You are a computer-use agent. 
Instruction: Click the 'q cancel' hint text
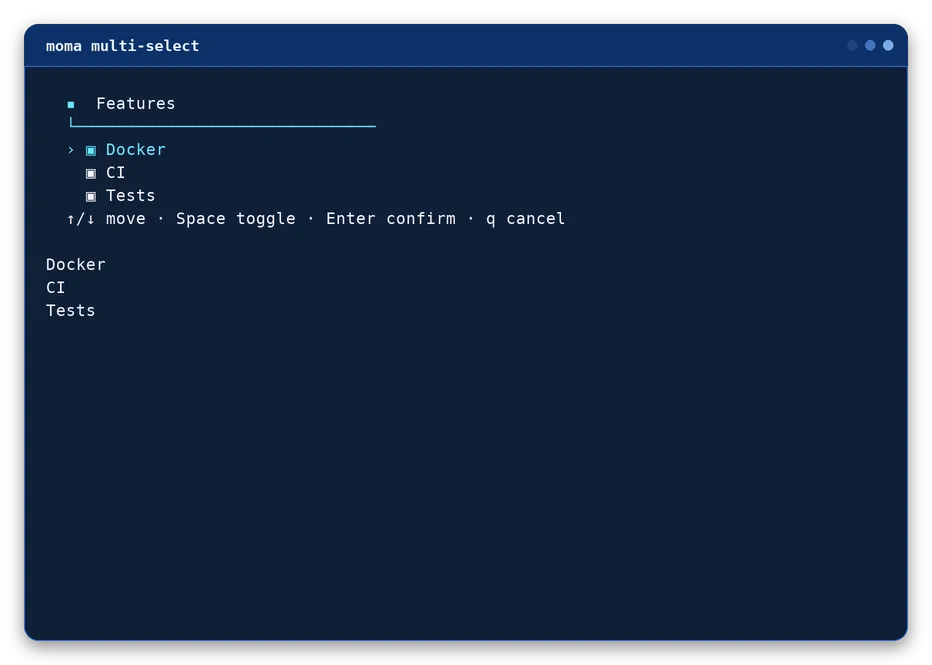(525, 219)
